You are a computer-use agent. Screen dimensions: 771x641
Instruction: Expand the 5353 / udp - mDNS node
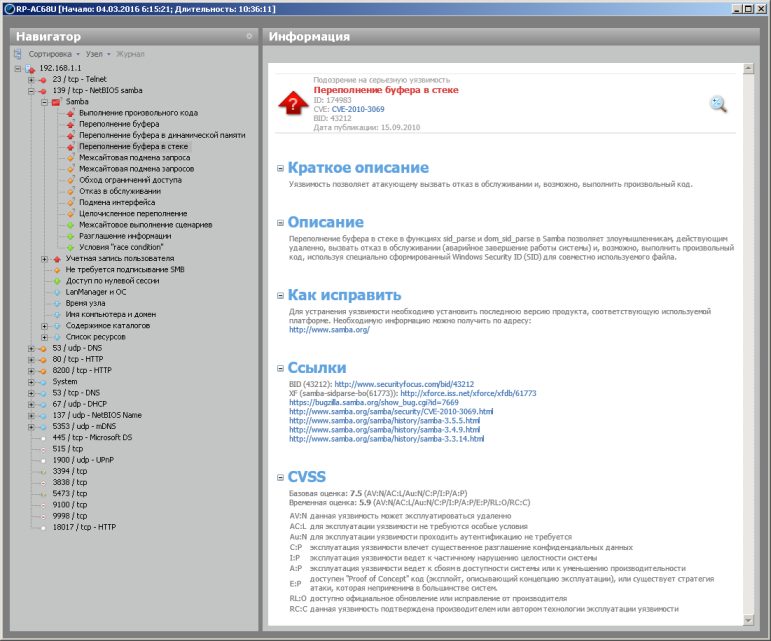(31, 427)
